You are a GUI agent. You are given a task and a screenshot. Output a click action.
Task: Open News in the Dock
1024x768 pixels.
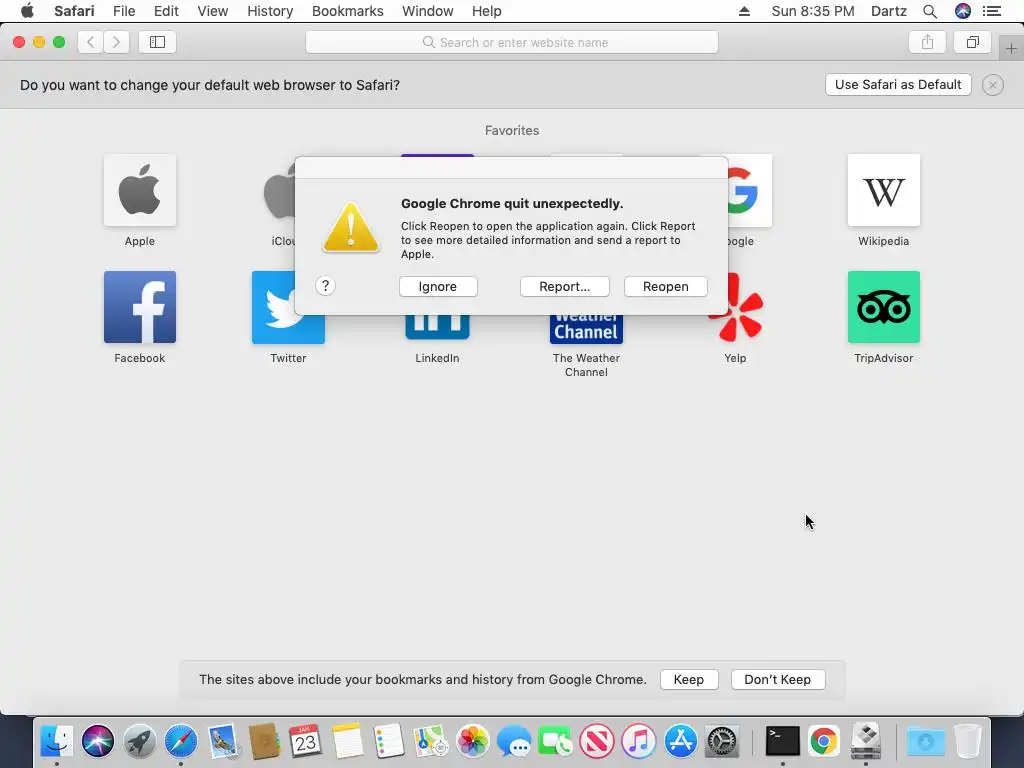[597, 741]
